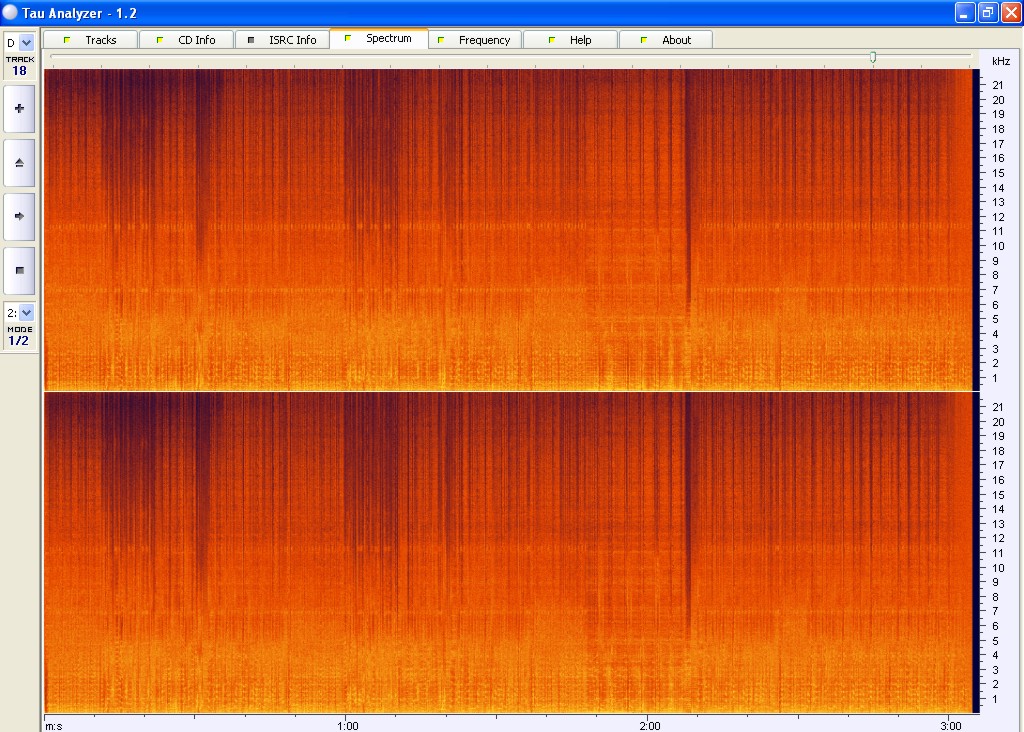Click the 3:00 marker on the time axis

click(951, 724)
